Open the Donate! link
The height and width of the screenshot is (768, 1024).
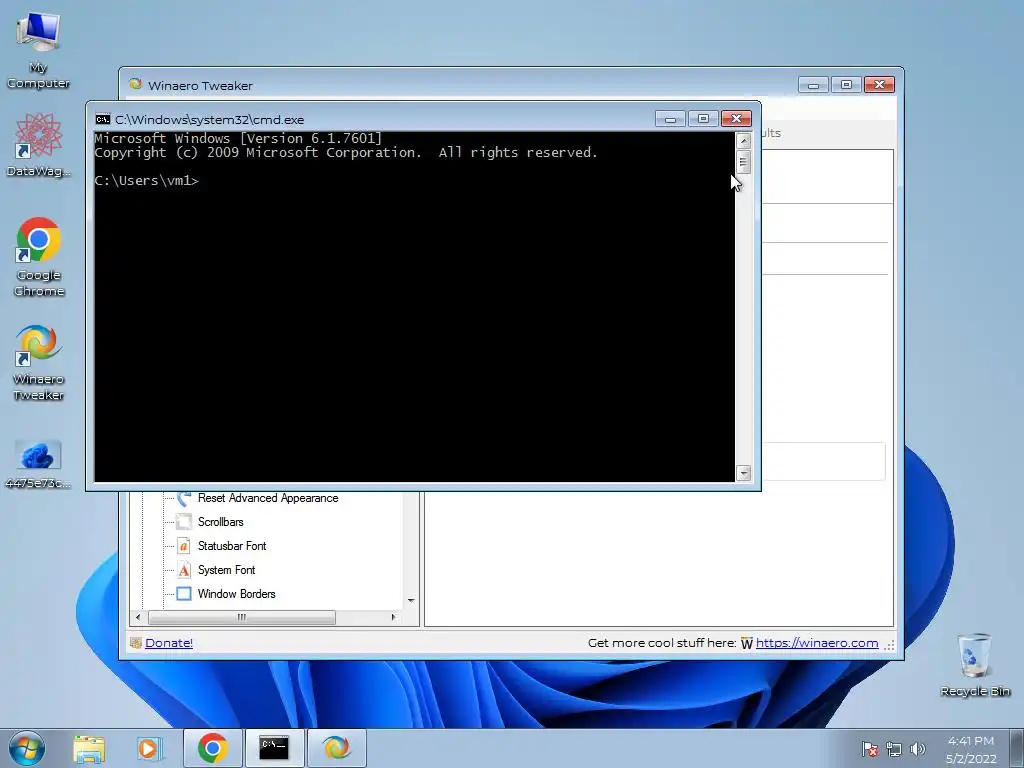168,643
